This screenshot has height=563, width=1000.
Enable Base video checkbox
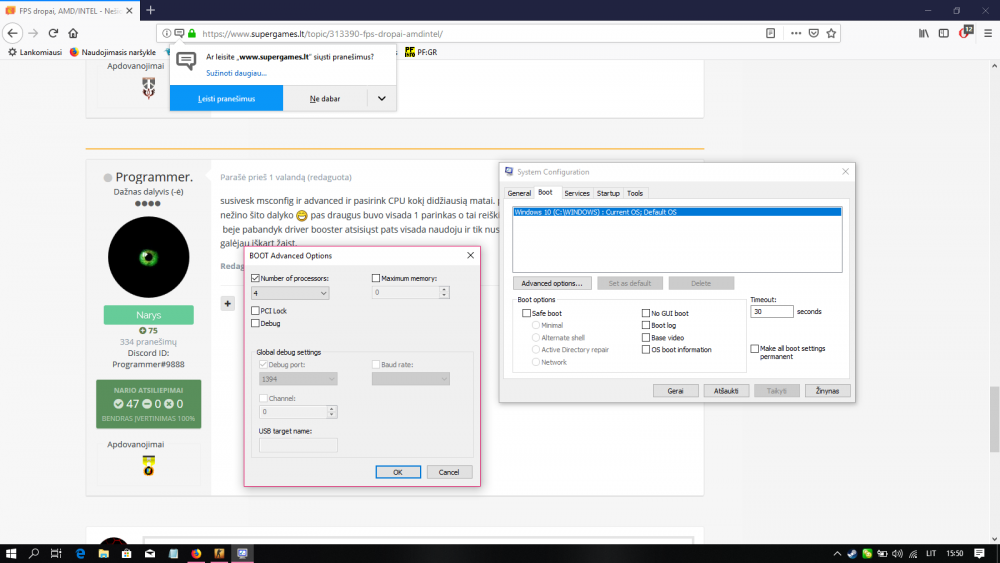(x=645, y=337)
